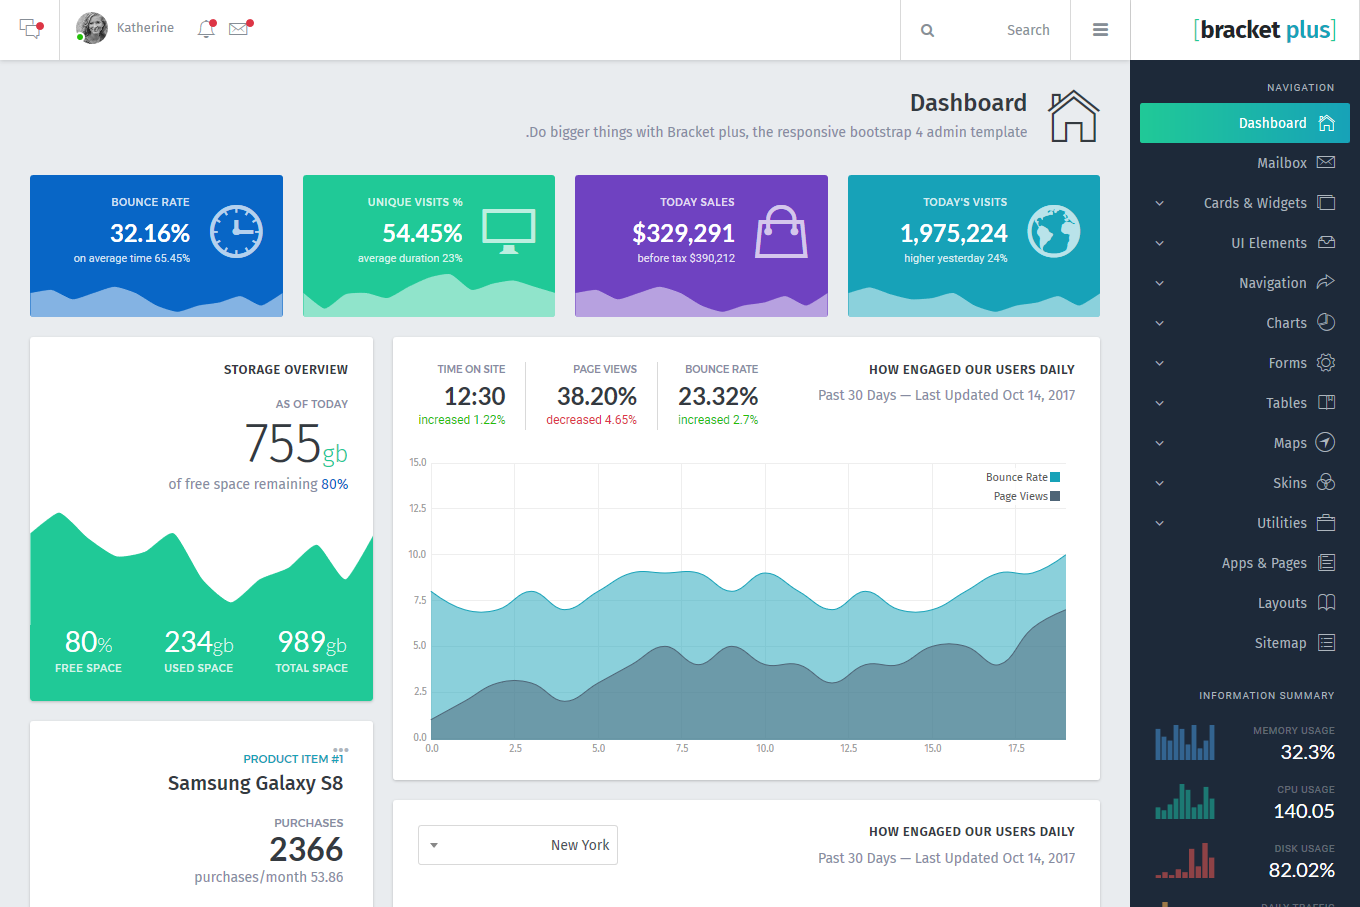Click the Maps compass icon in sidebar
Screen dimensions: 1360x907
[x=1326, y=442]
